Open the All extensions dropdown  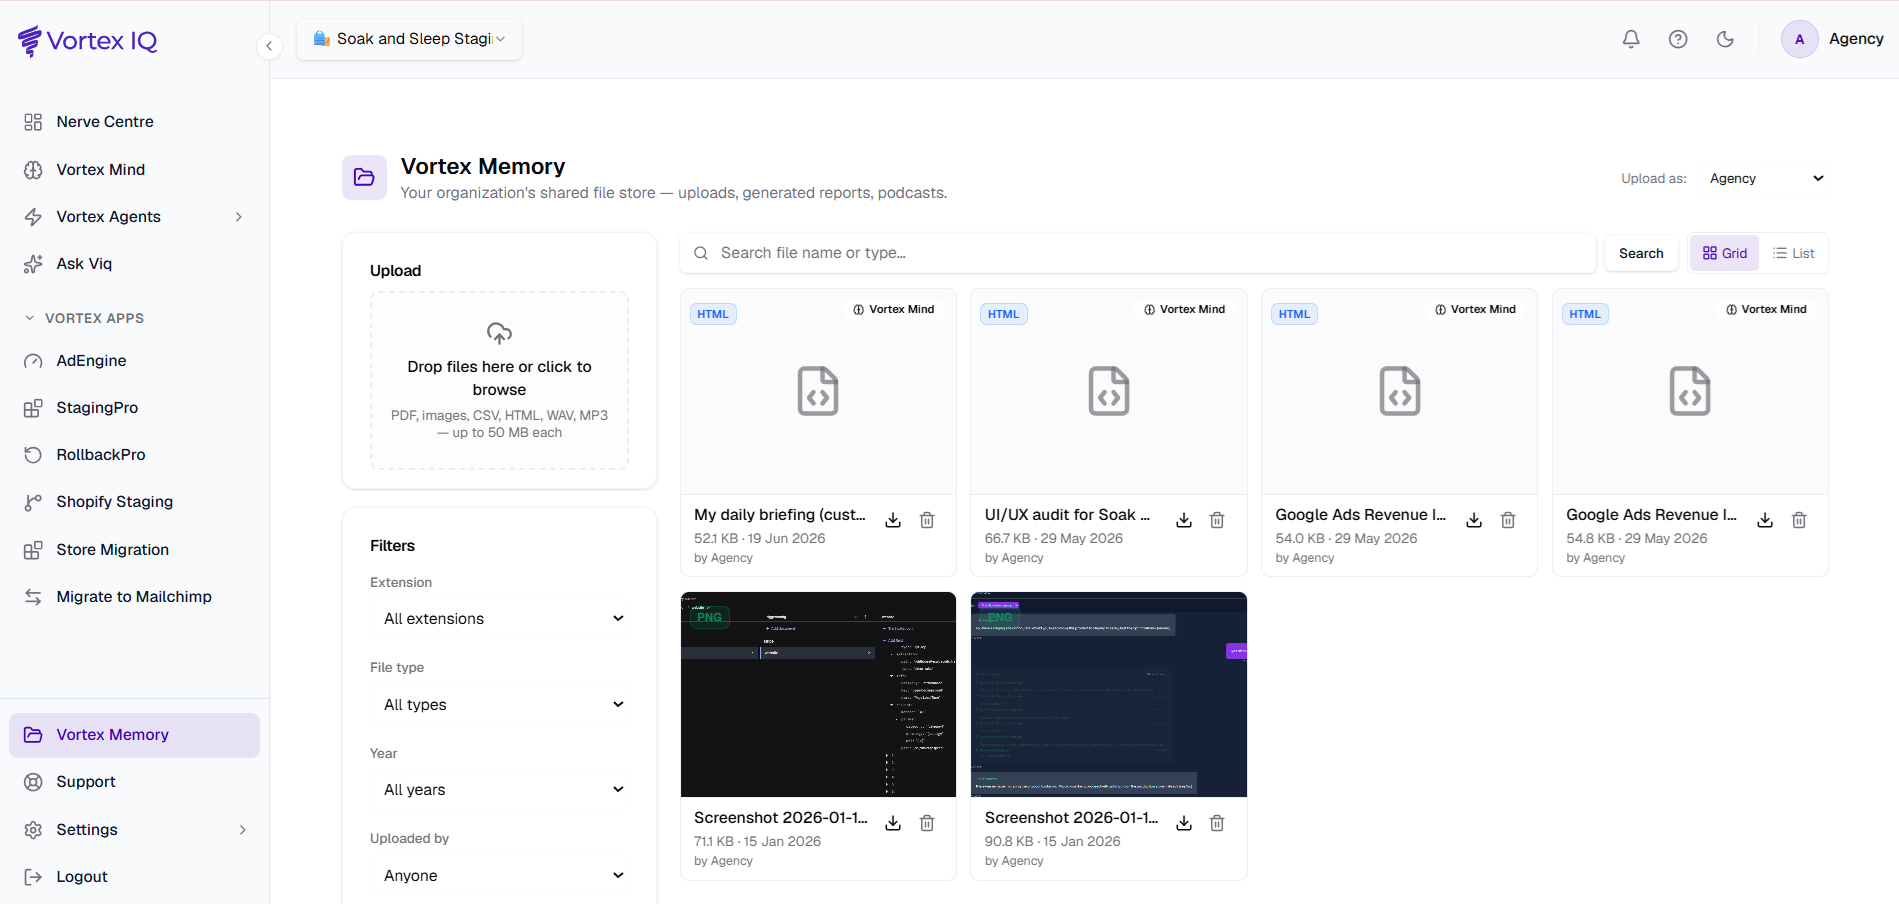(x=500, y=619)
